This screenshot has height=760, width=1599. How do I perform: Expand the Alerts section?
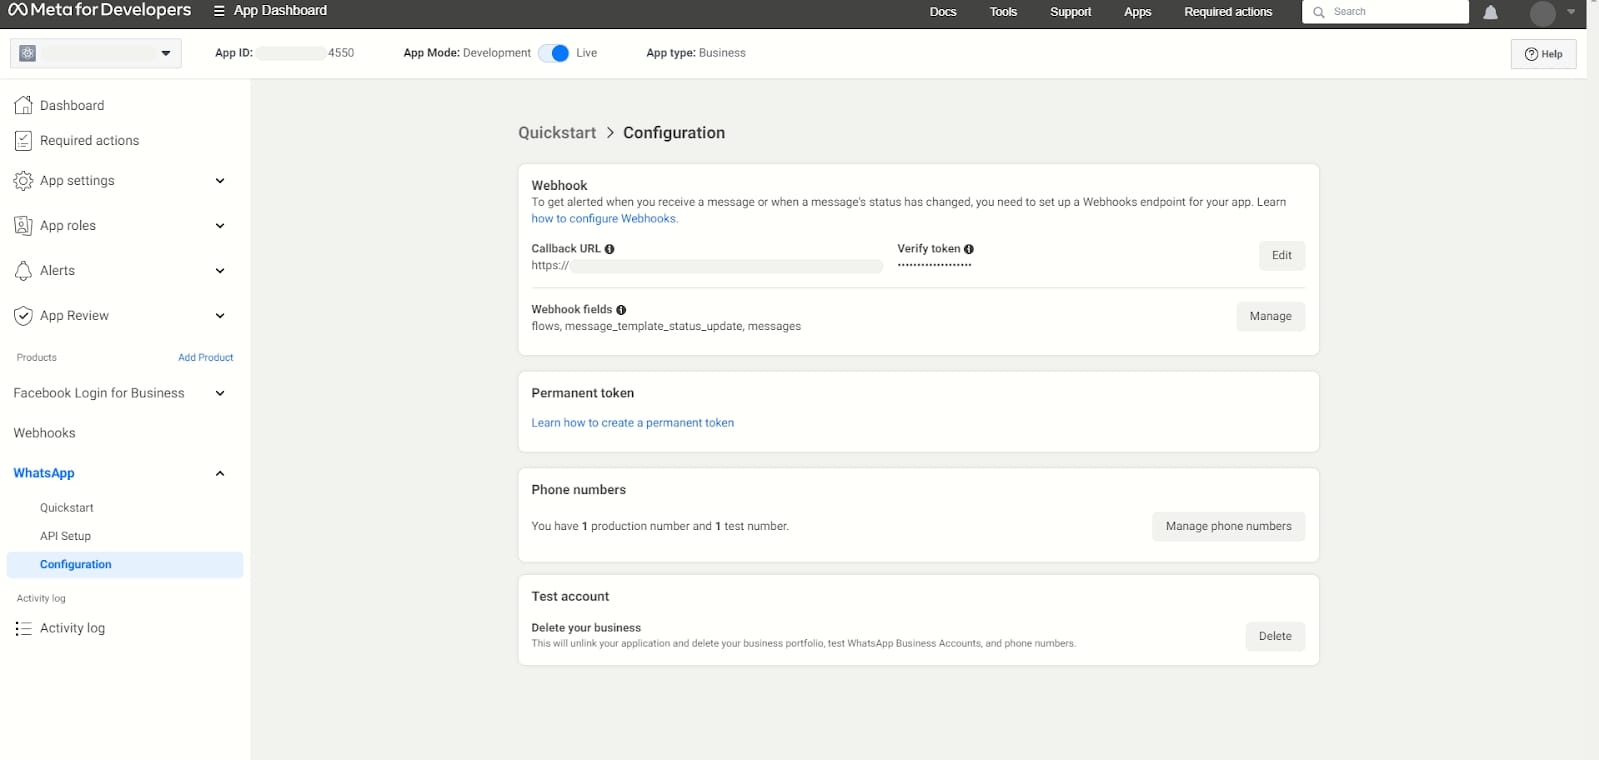220,271
